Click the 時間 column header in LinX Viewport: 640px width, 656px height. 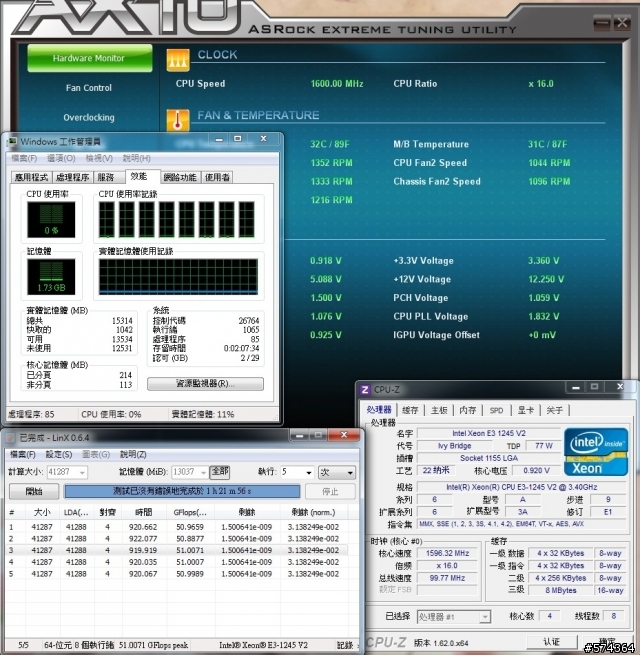[x=143, y=513]
